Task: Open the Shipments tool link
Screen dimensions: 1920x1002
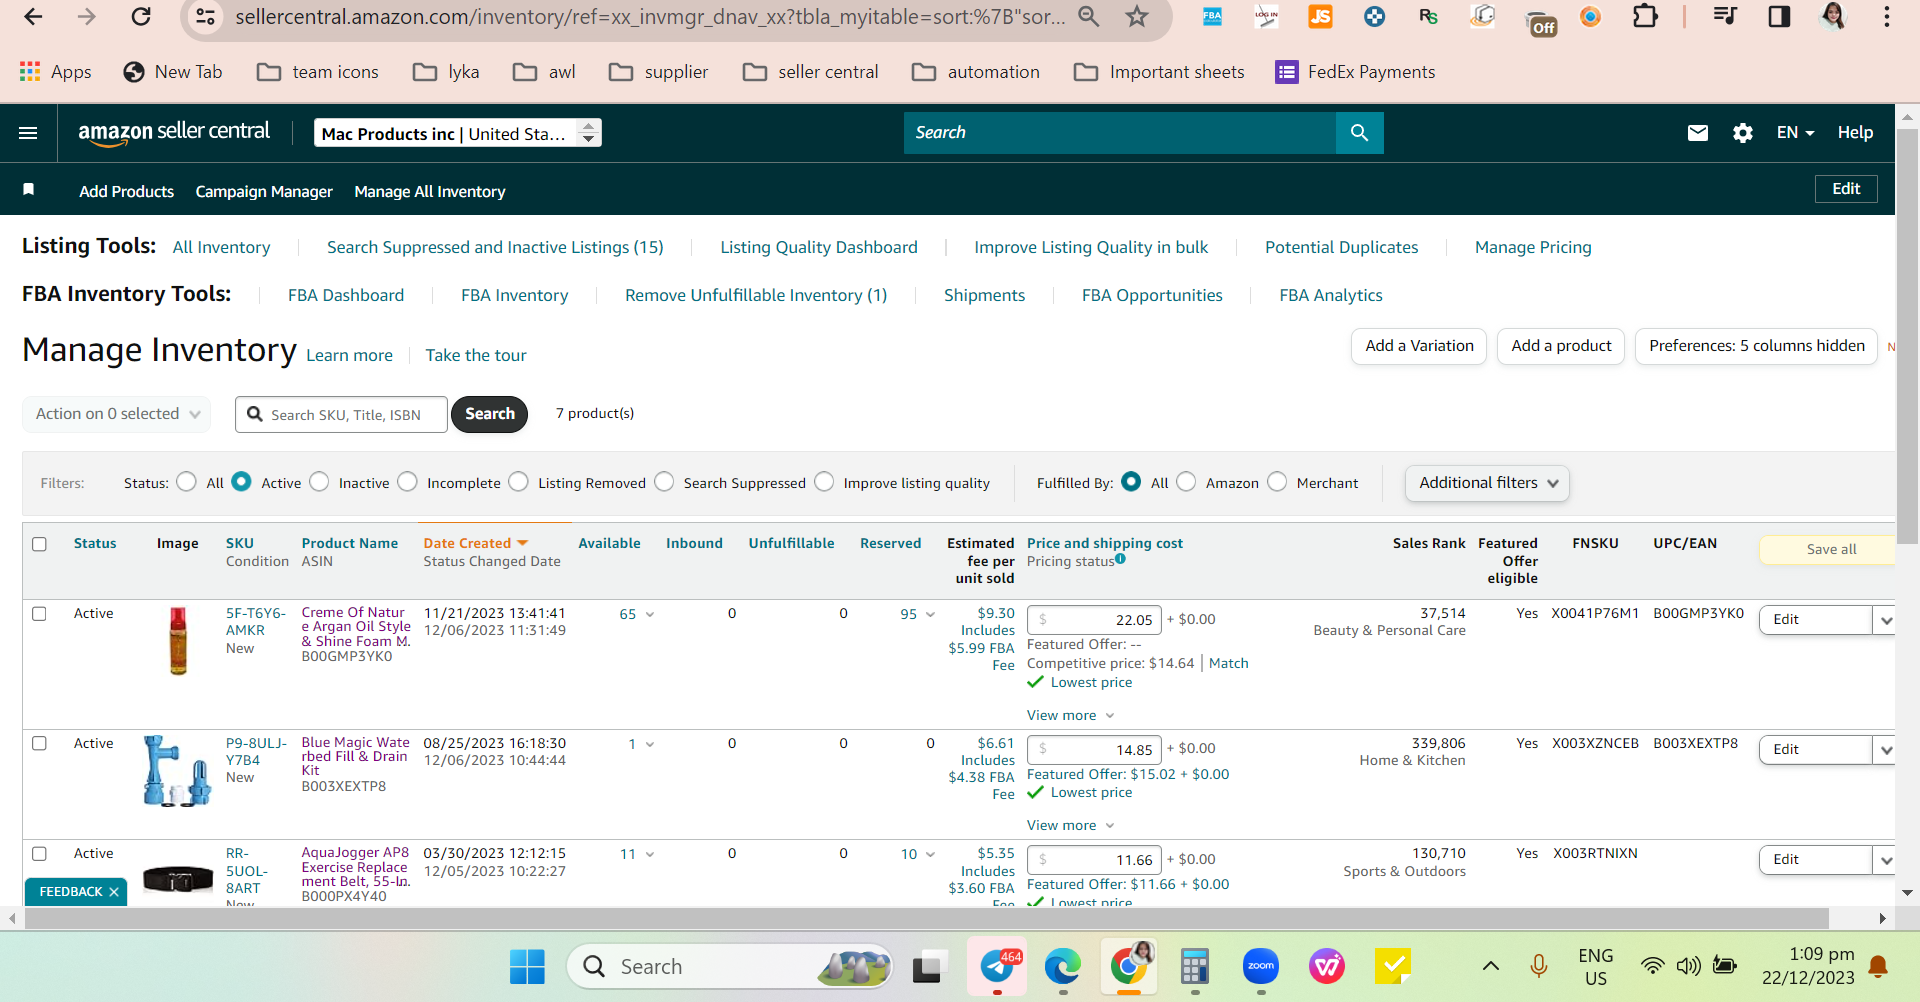Action: (984, 295)
